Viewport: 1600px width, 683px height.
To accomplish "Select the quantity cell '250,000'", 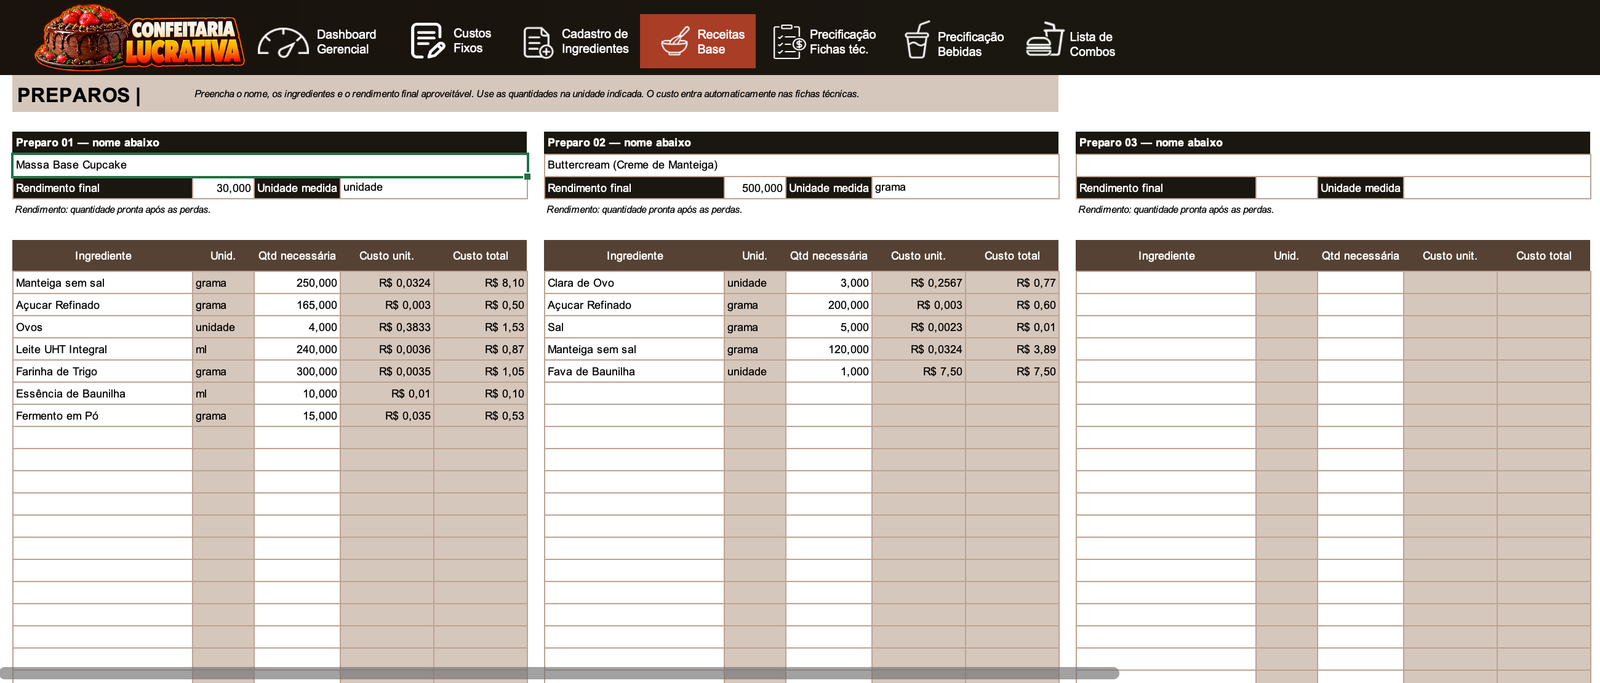I will [x=297, y=283].
